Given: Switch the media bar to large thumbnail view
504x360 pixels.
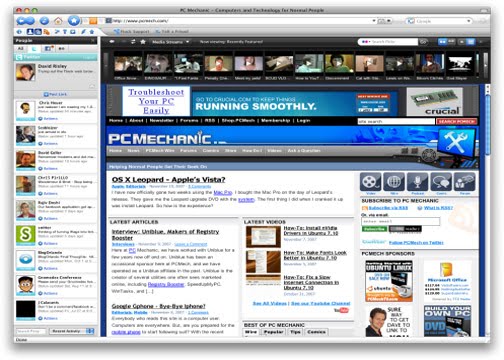Looking at the screenshot, I should point(442,42).
